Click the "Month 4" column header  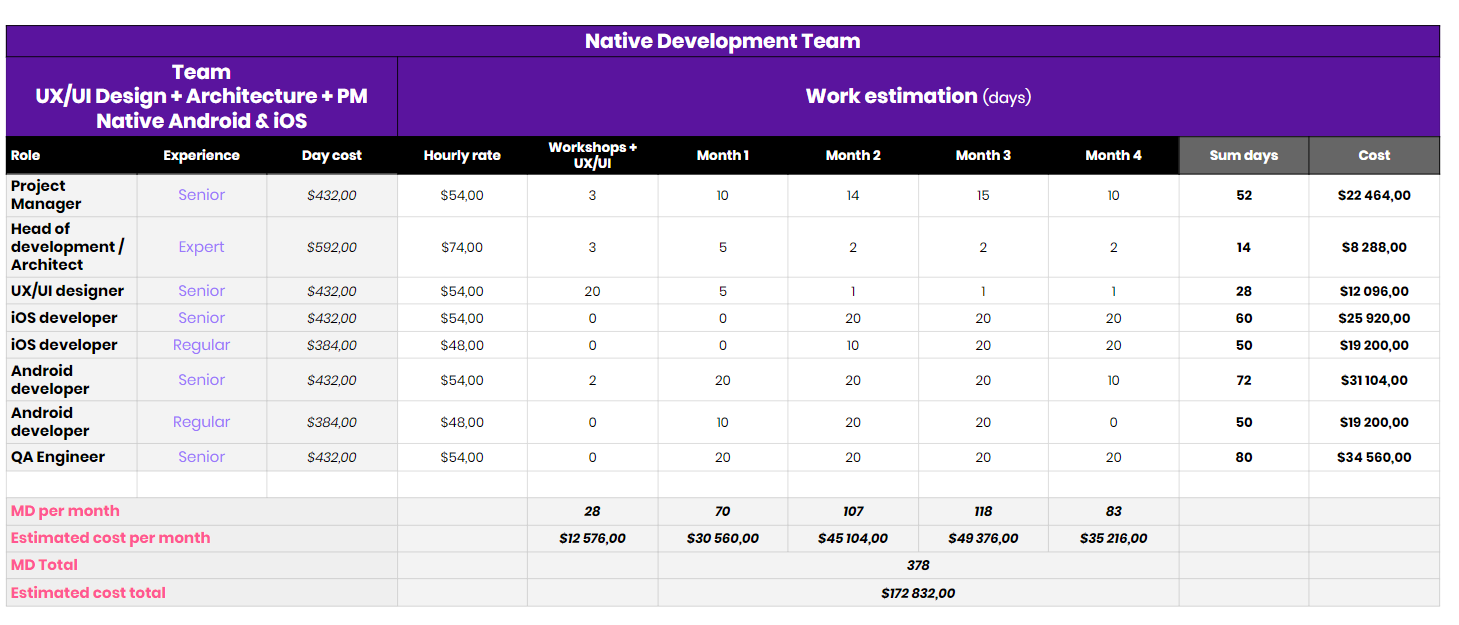(x=1113, y=155)
